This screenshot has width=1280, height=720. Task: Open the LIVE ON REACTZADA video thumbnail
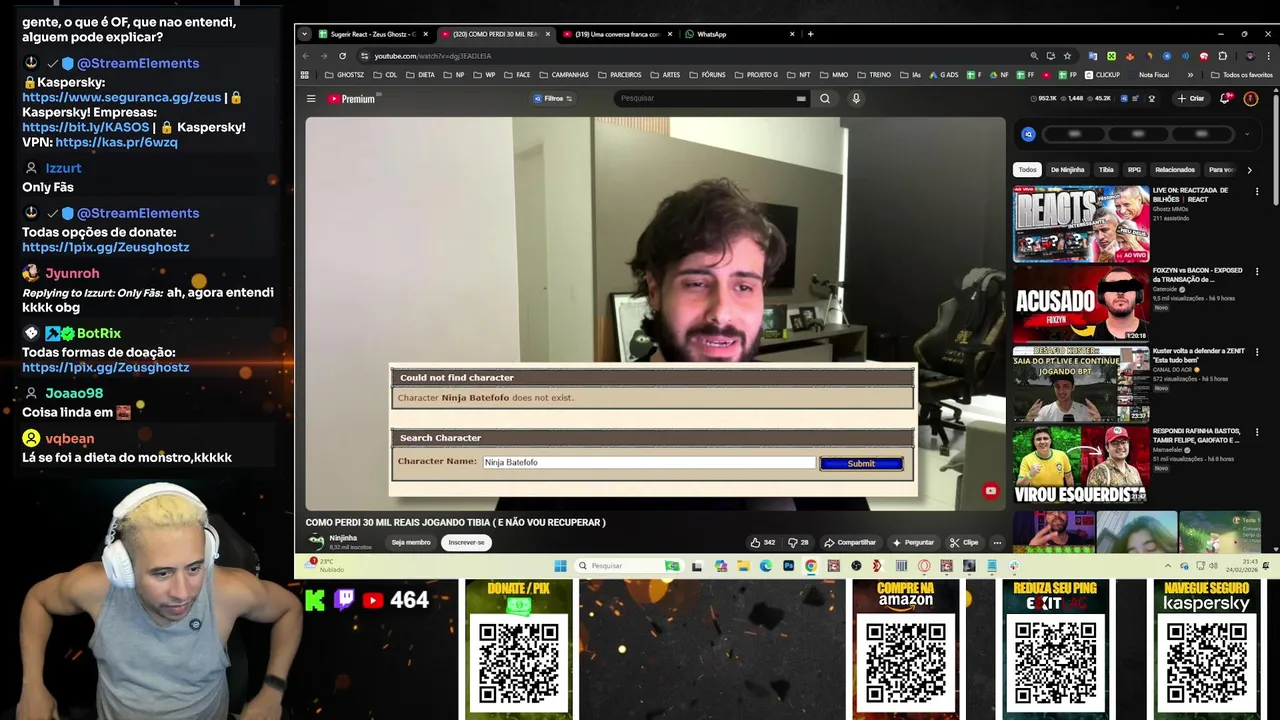(1081, 223)
